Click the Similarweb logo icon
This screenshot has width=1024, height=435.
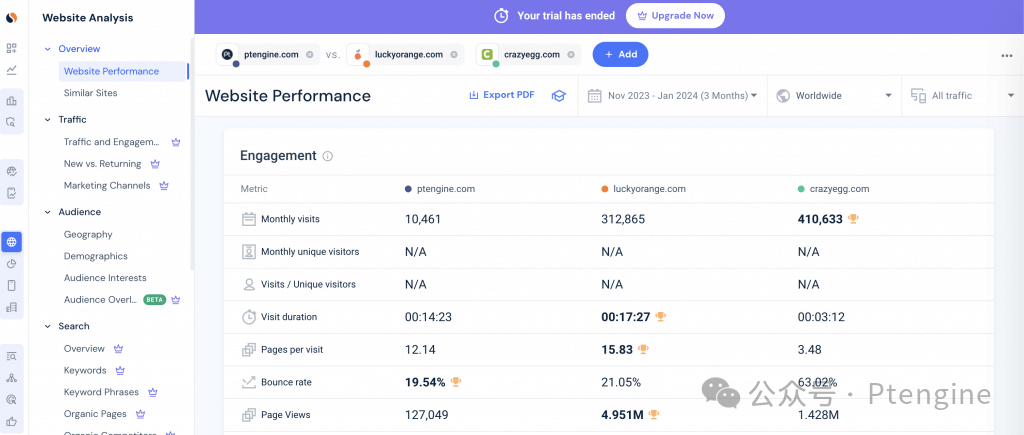point(12,17)
